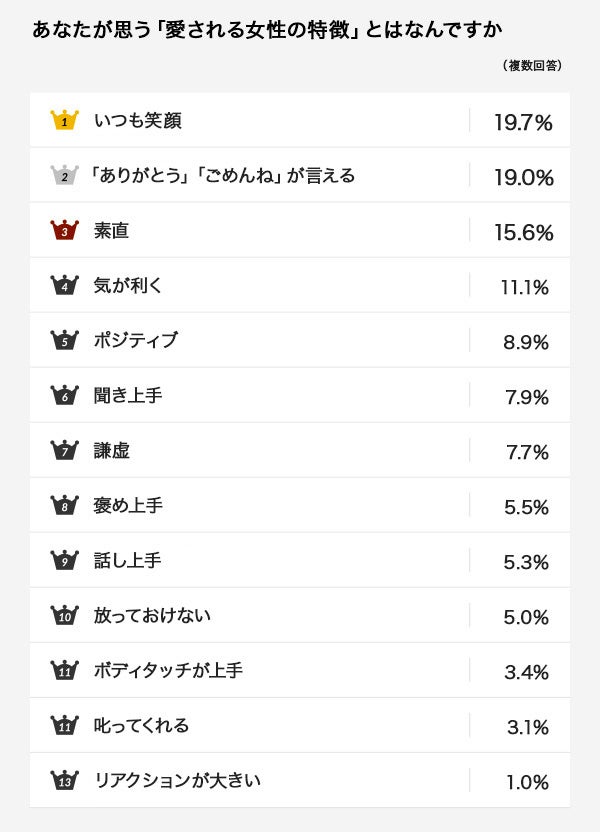Image resolution: width=600 pixels, height=832 pixels.
Task: Click the silver rank 2 crown icon
Action: click(64, 175)
